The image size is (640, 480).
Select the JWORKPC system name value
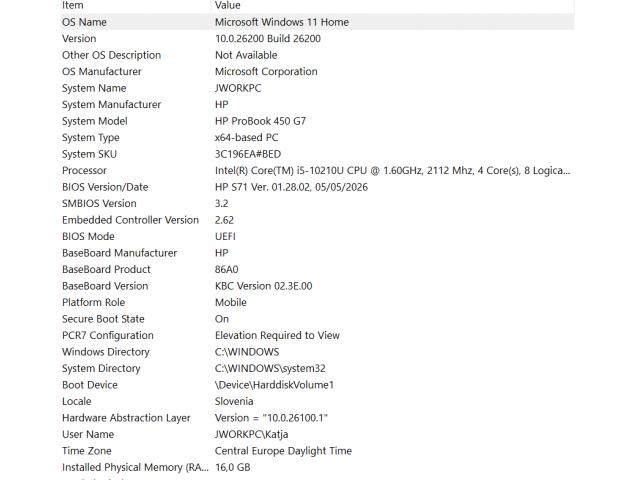coord(238,88)
